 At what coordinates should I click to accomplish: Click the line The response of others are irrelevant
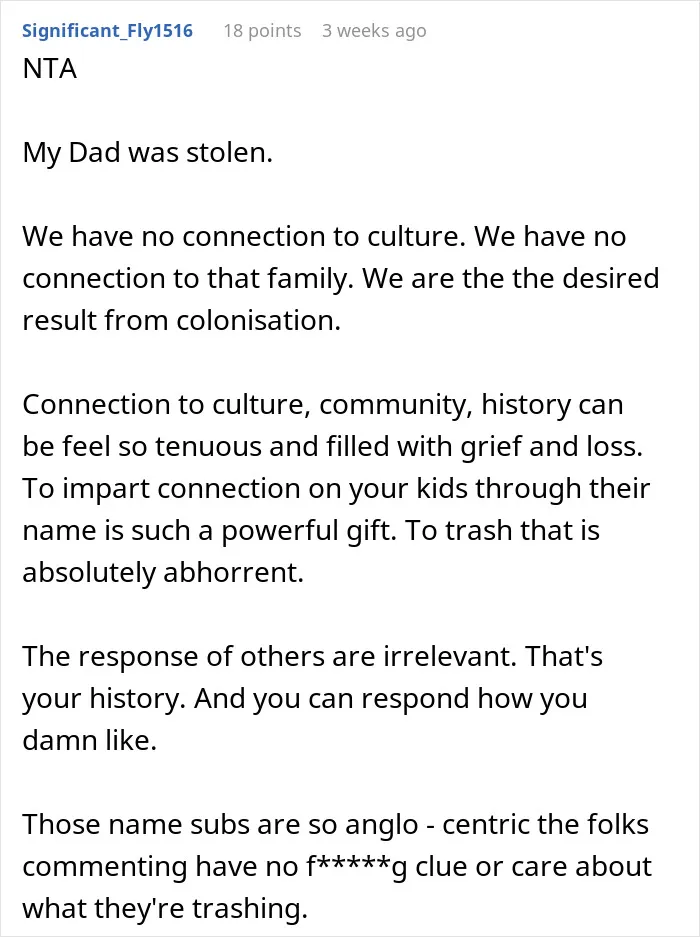click(312, 657)
